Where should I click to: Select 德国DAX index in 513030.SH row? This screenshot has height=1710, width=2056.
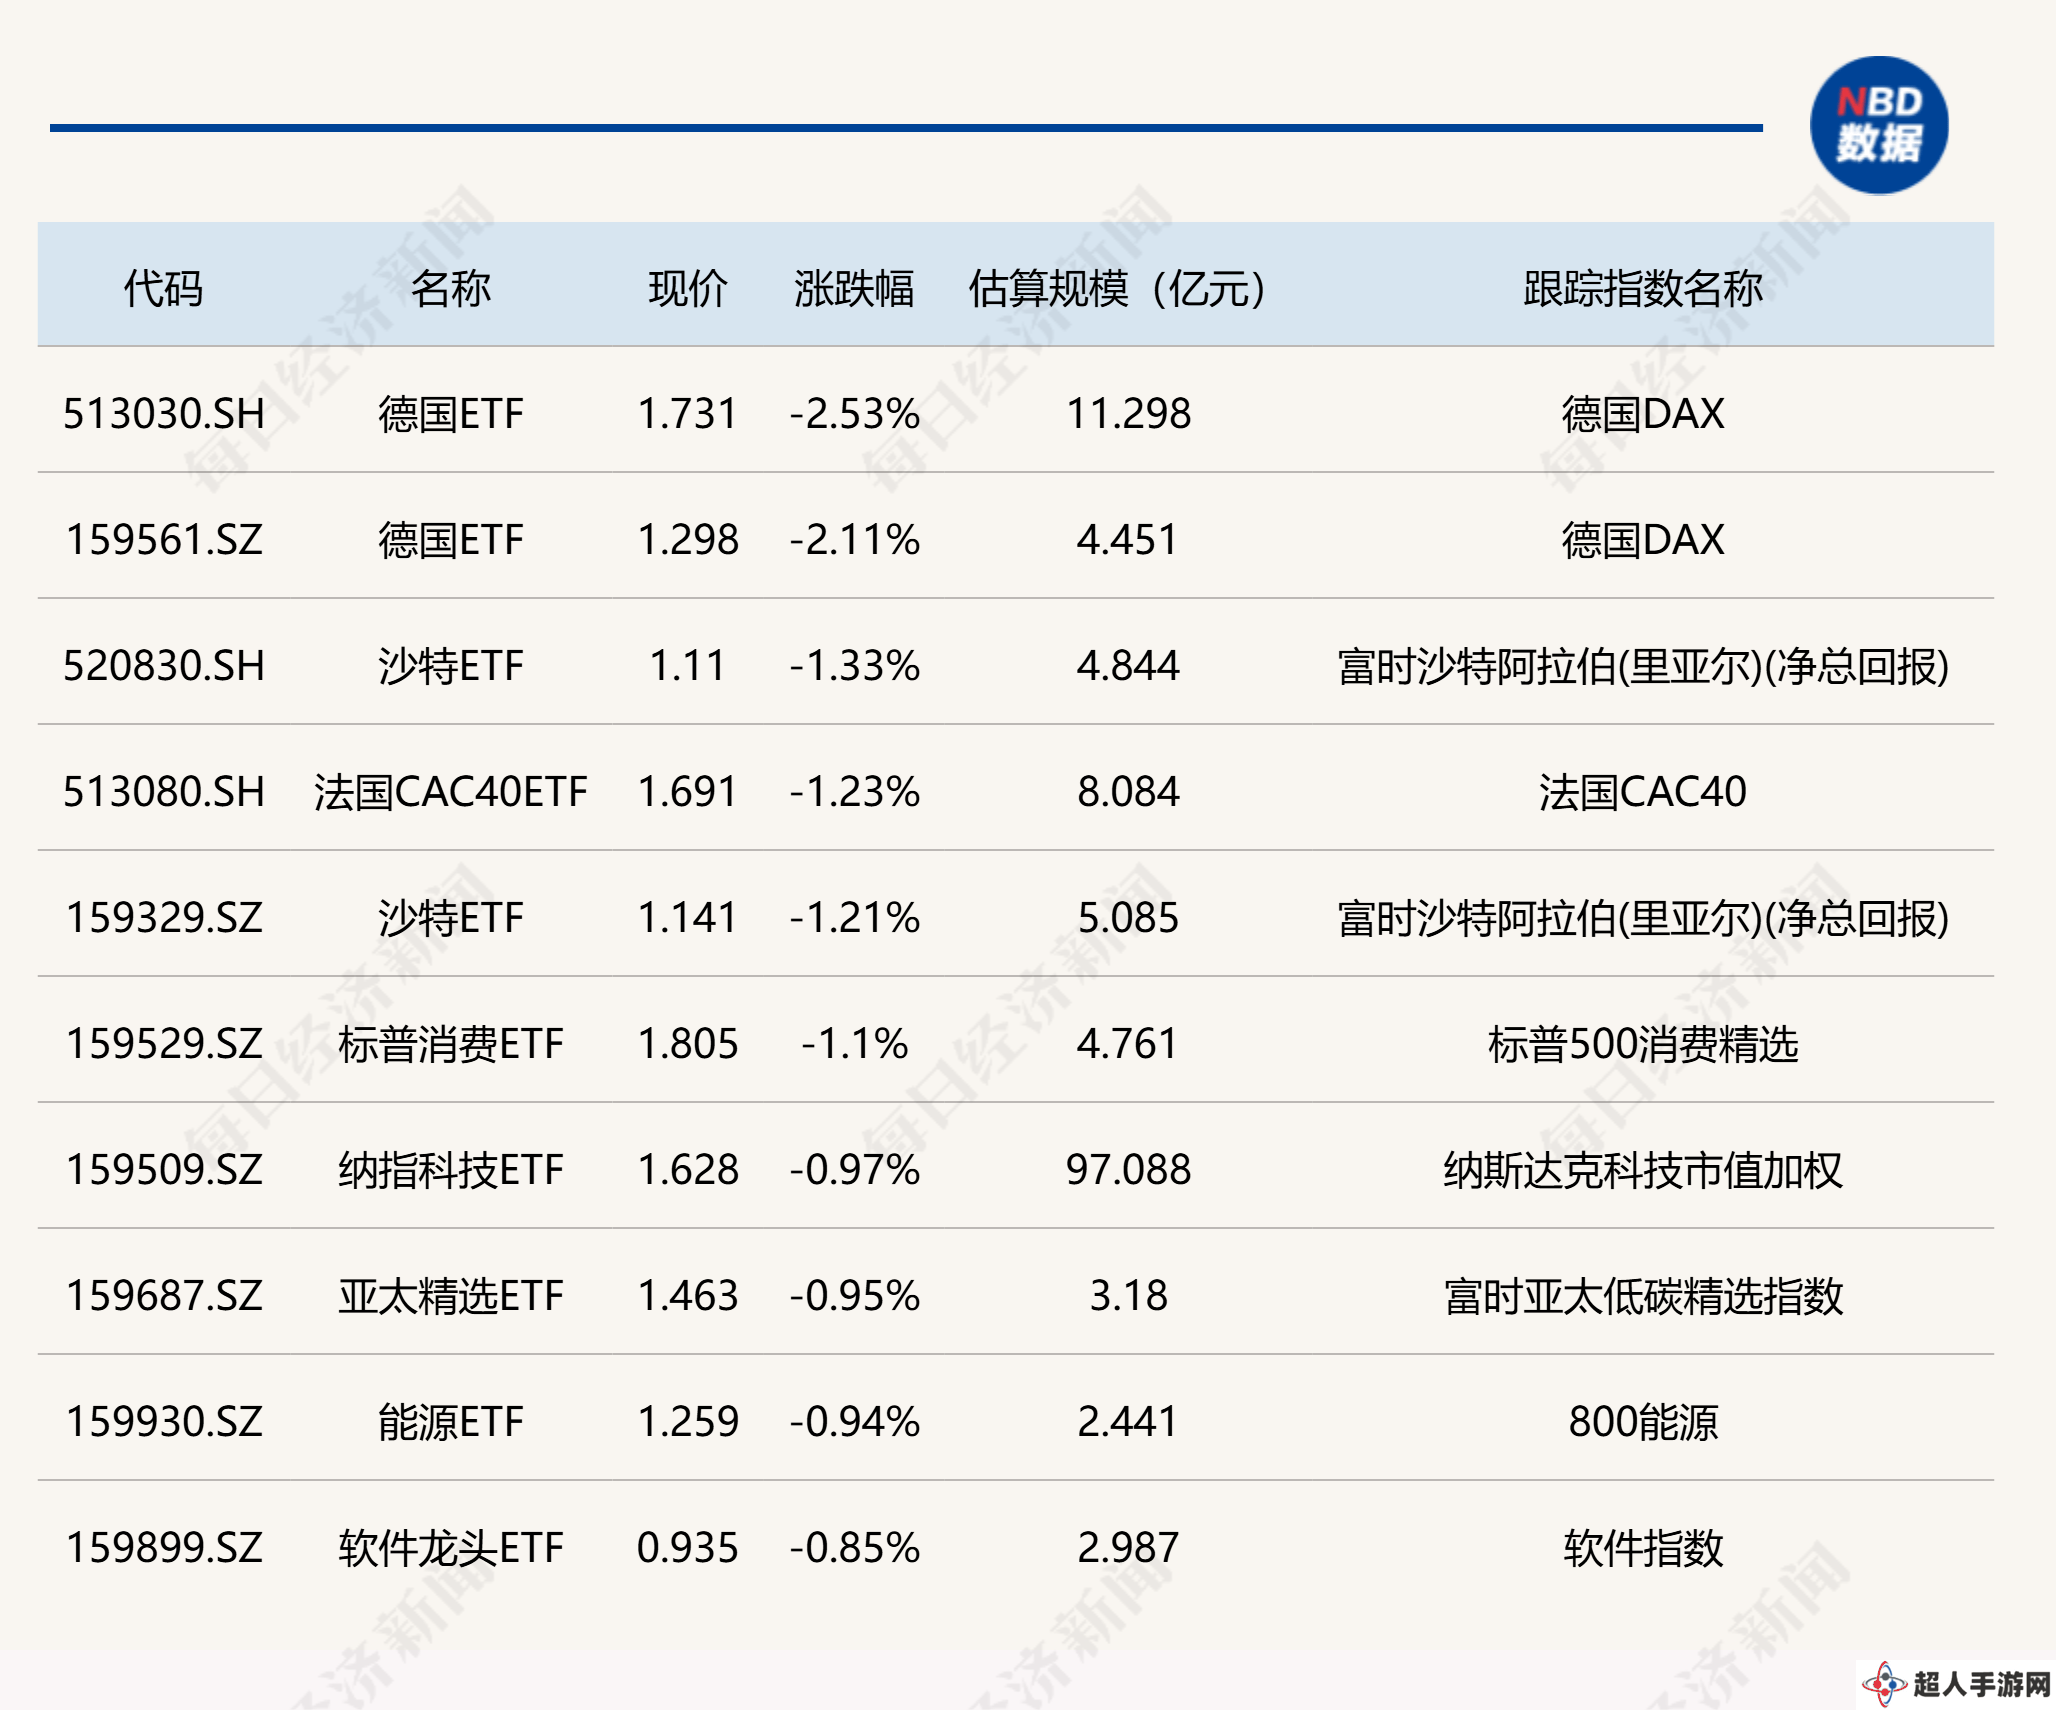coord(1643,413)
